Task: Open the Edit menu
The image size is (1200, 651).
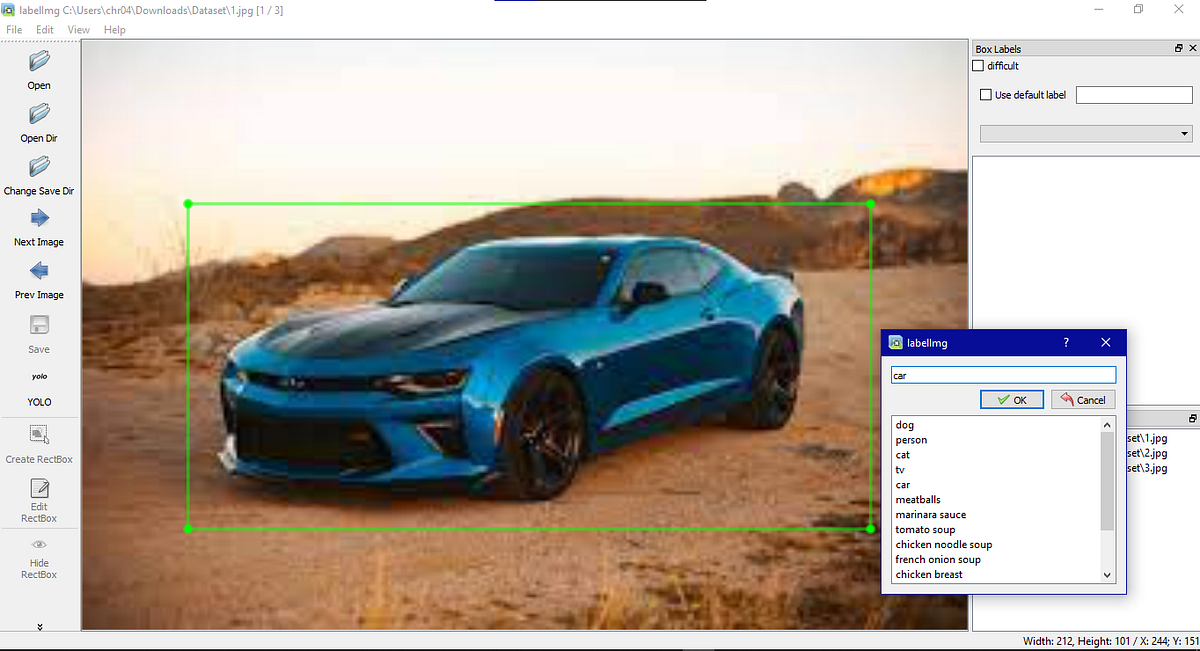Action: point(44,29)
